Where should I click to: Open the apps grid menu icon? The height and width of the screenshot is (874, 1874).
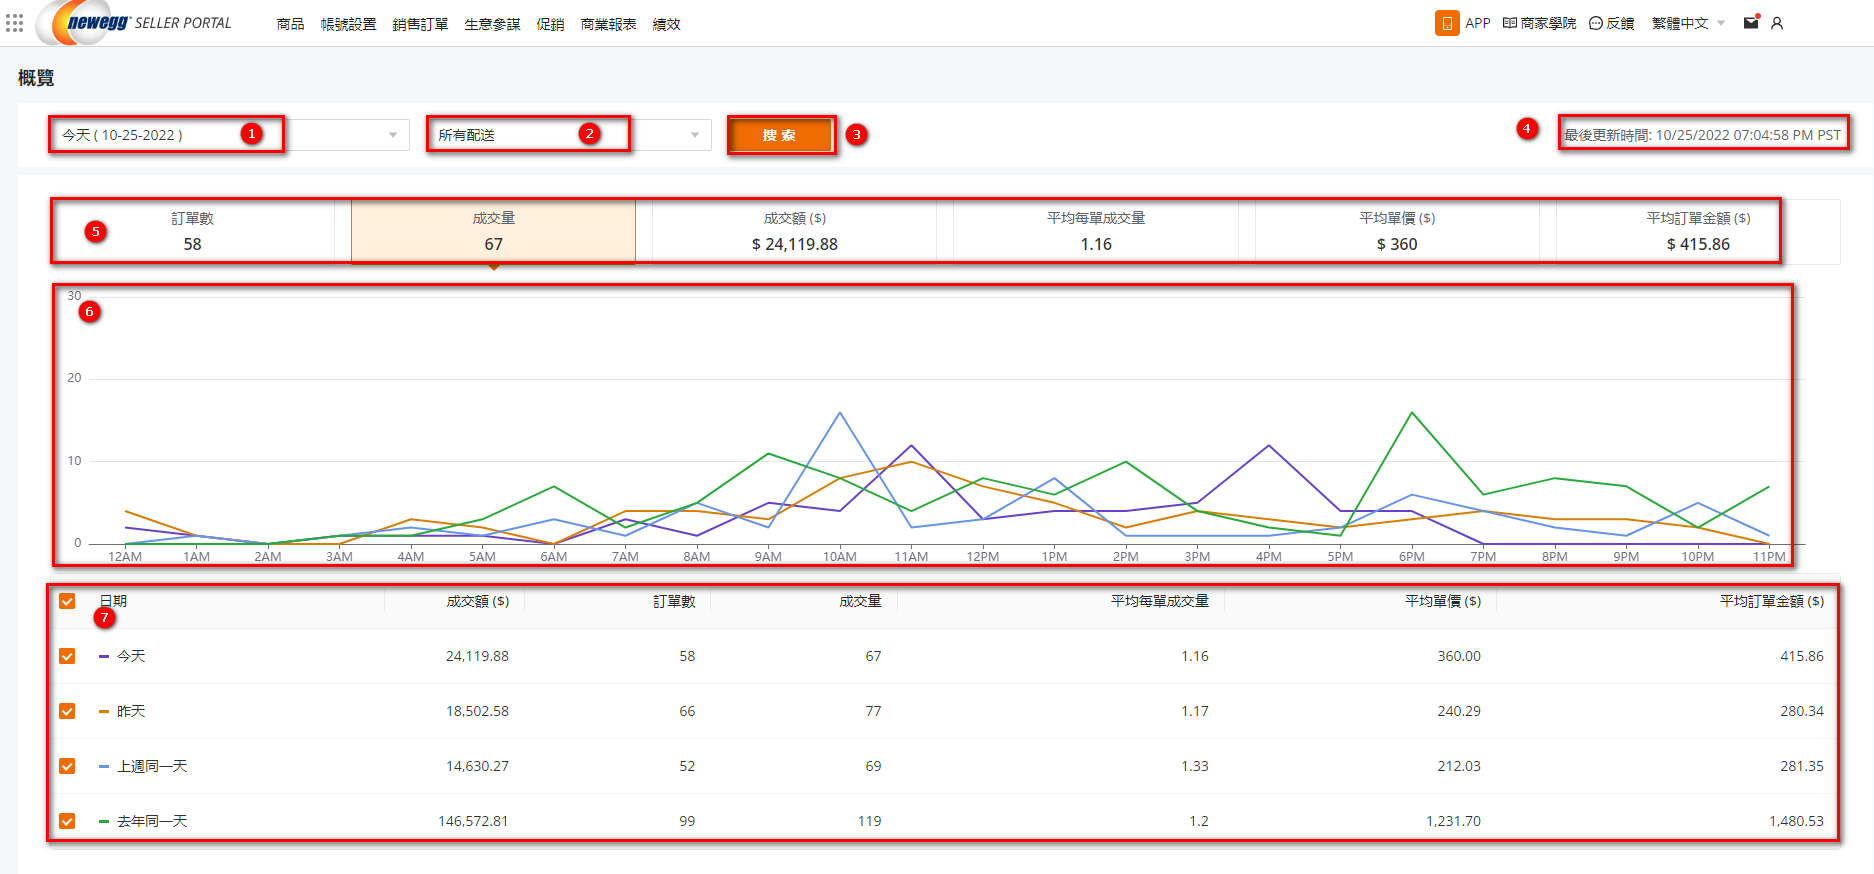14,22
